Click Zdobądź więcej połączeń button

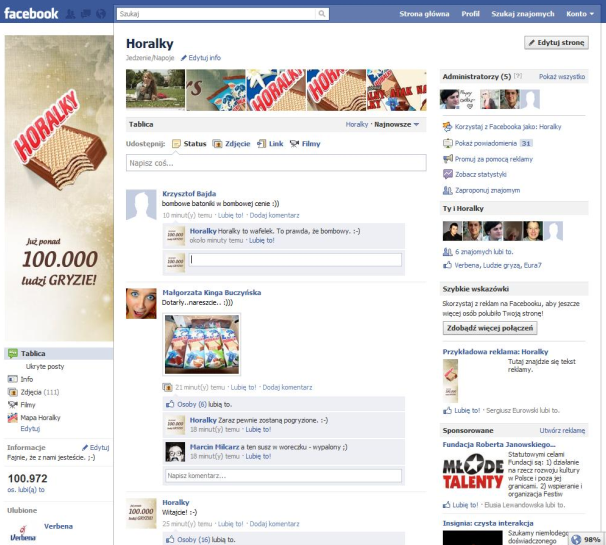coord(490,328)
